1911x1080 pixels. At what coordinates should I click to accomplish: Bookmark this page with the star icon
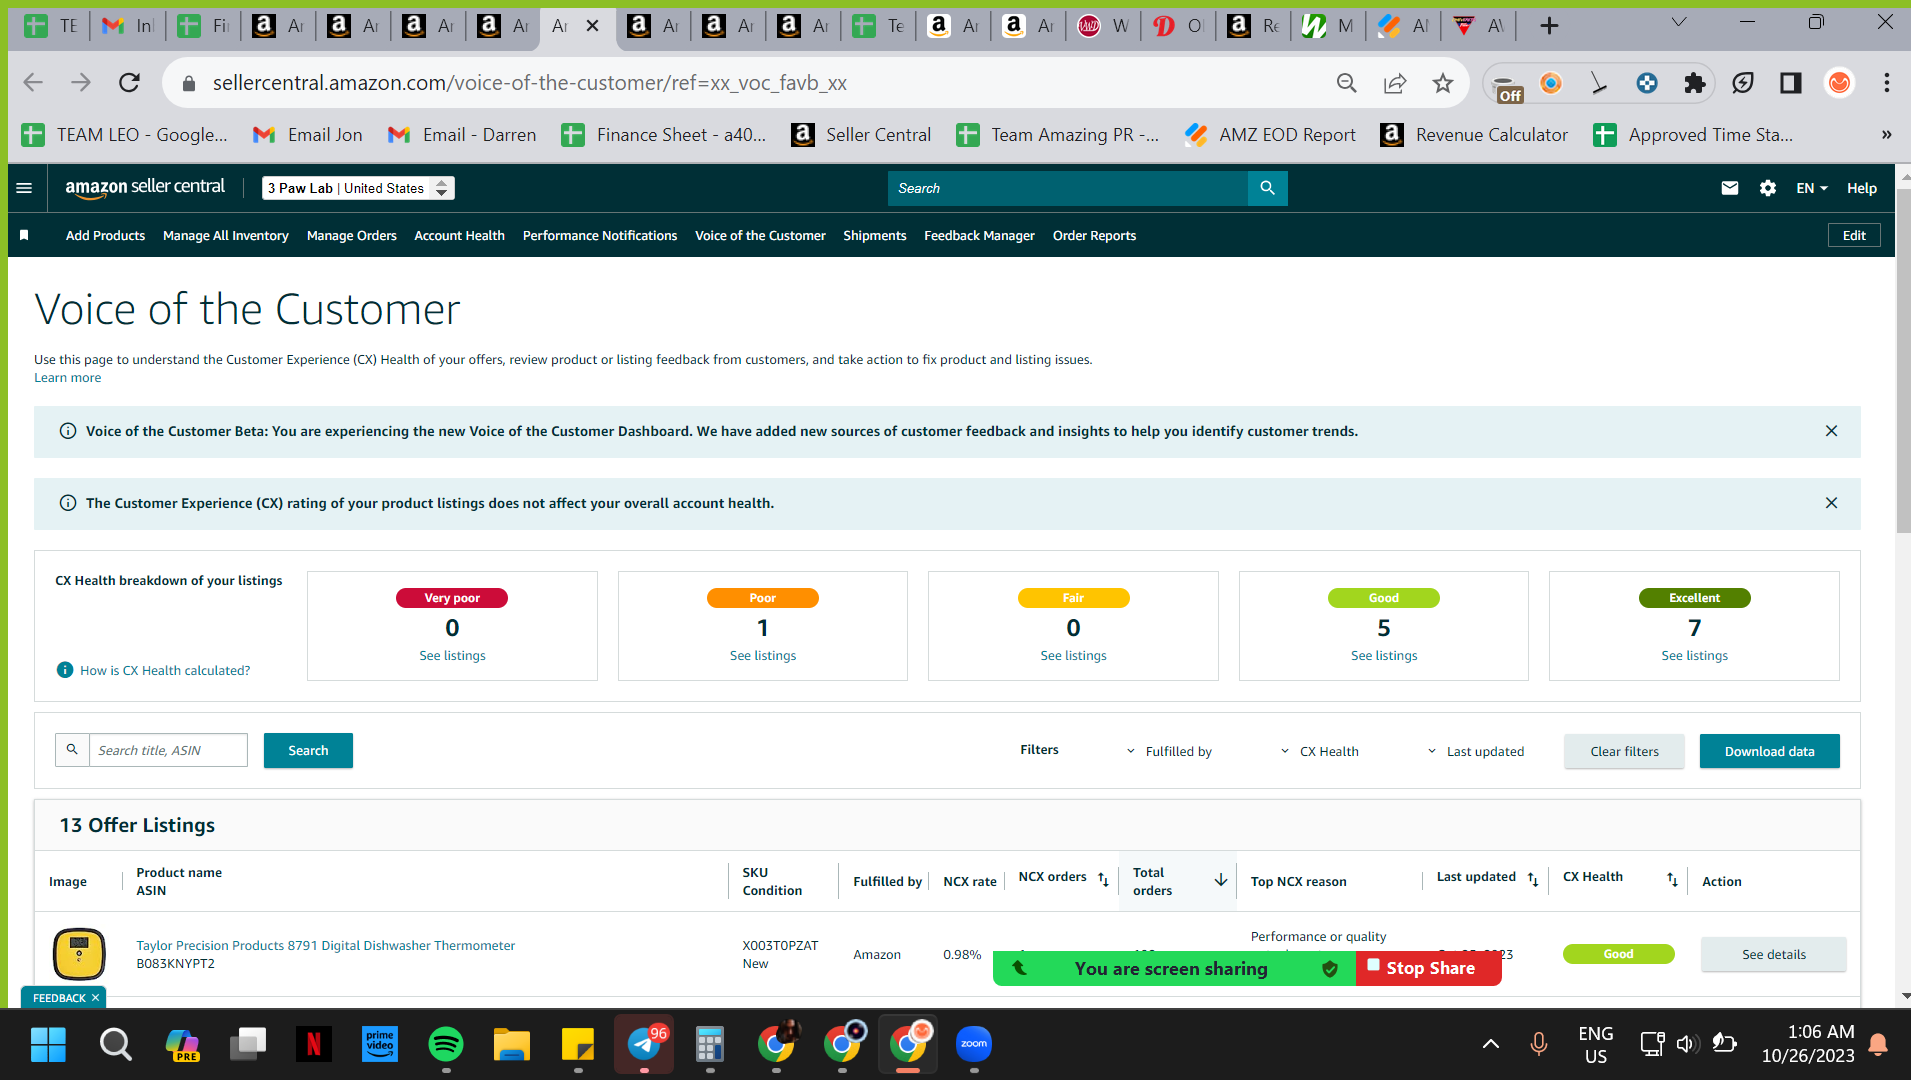(1442, 83)
